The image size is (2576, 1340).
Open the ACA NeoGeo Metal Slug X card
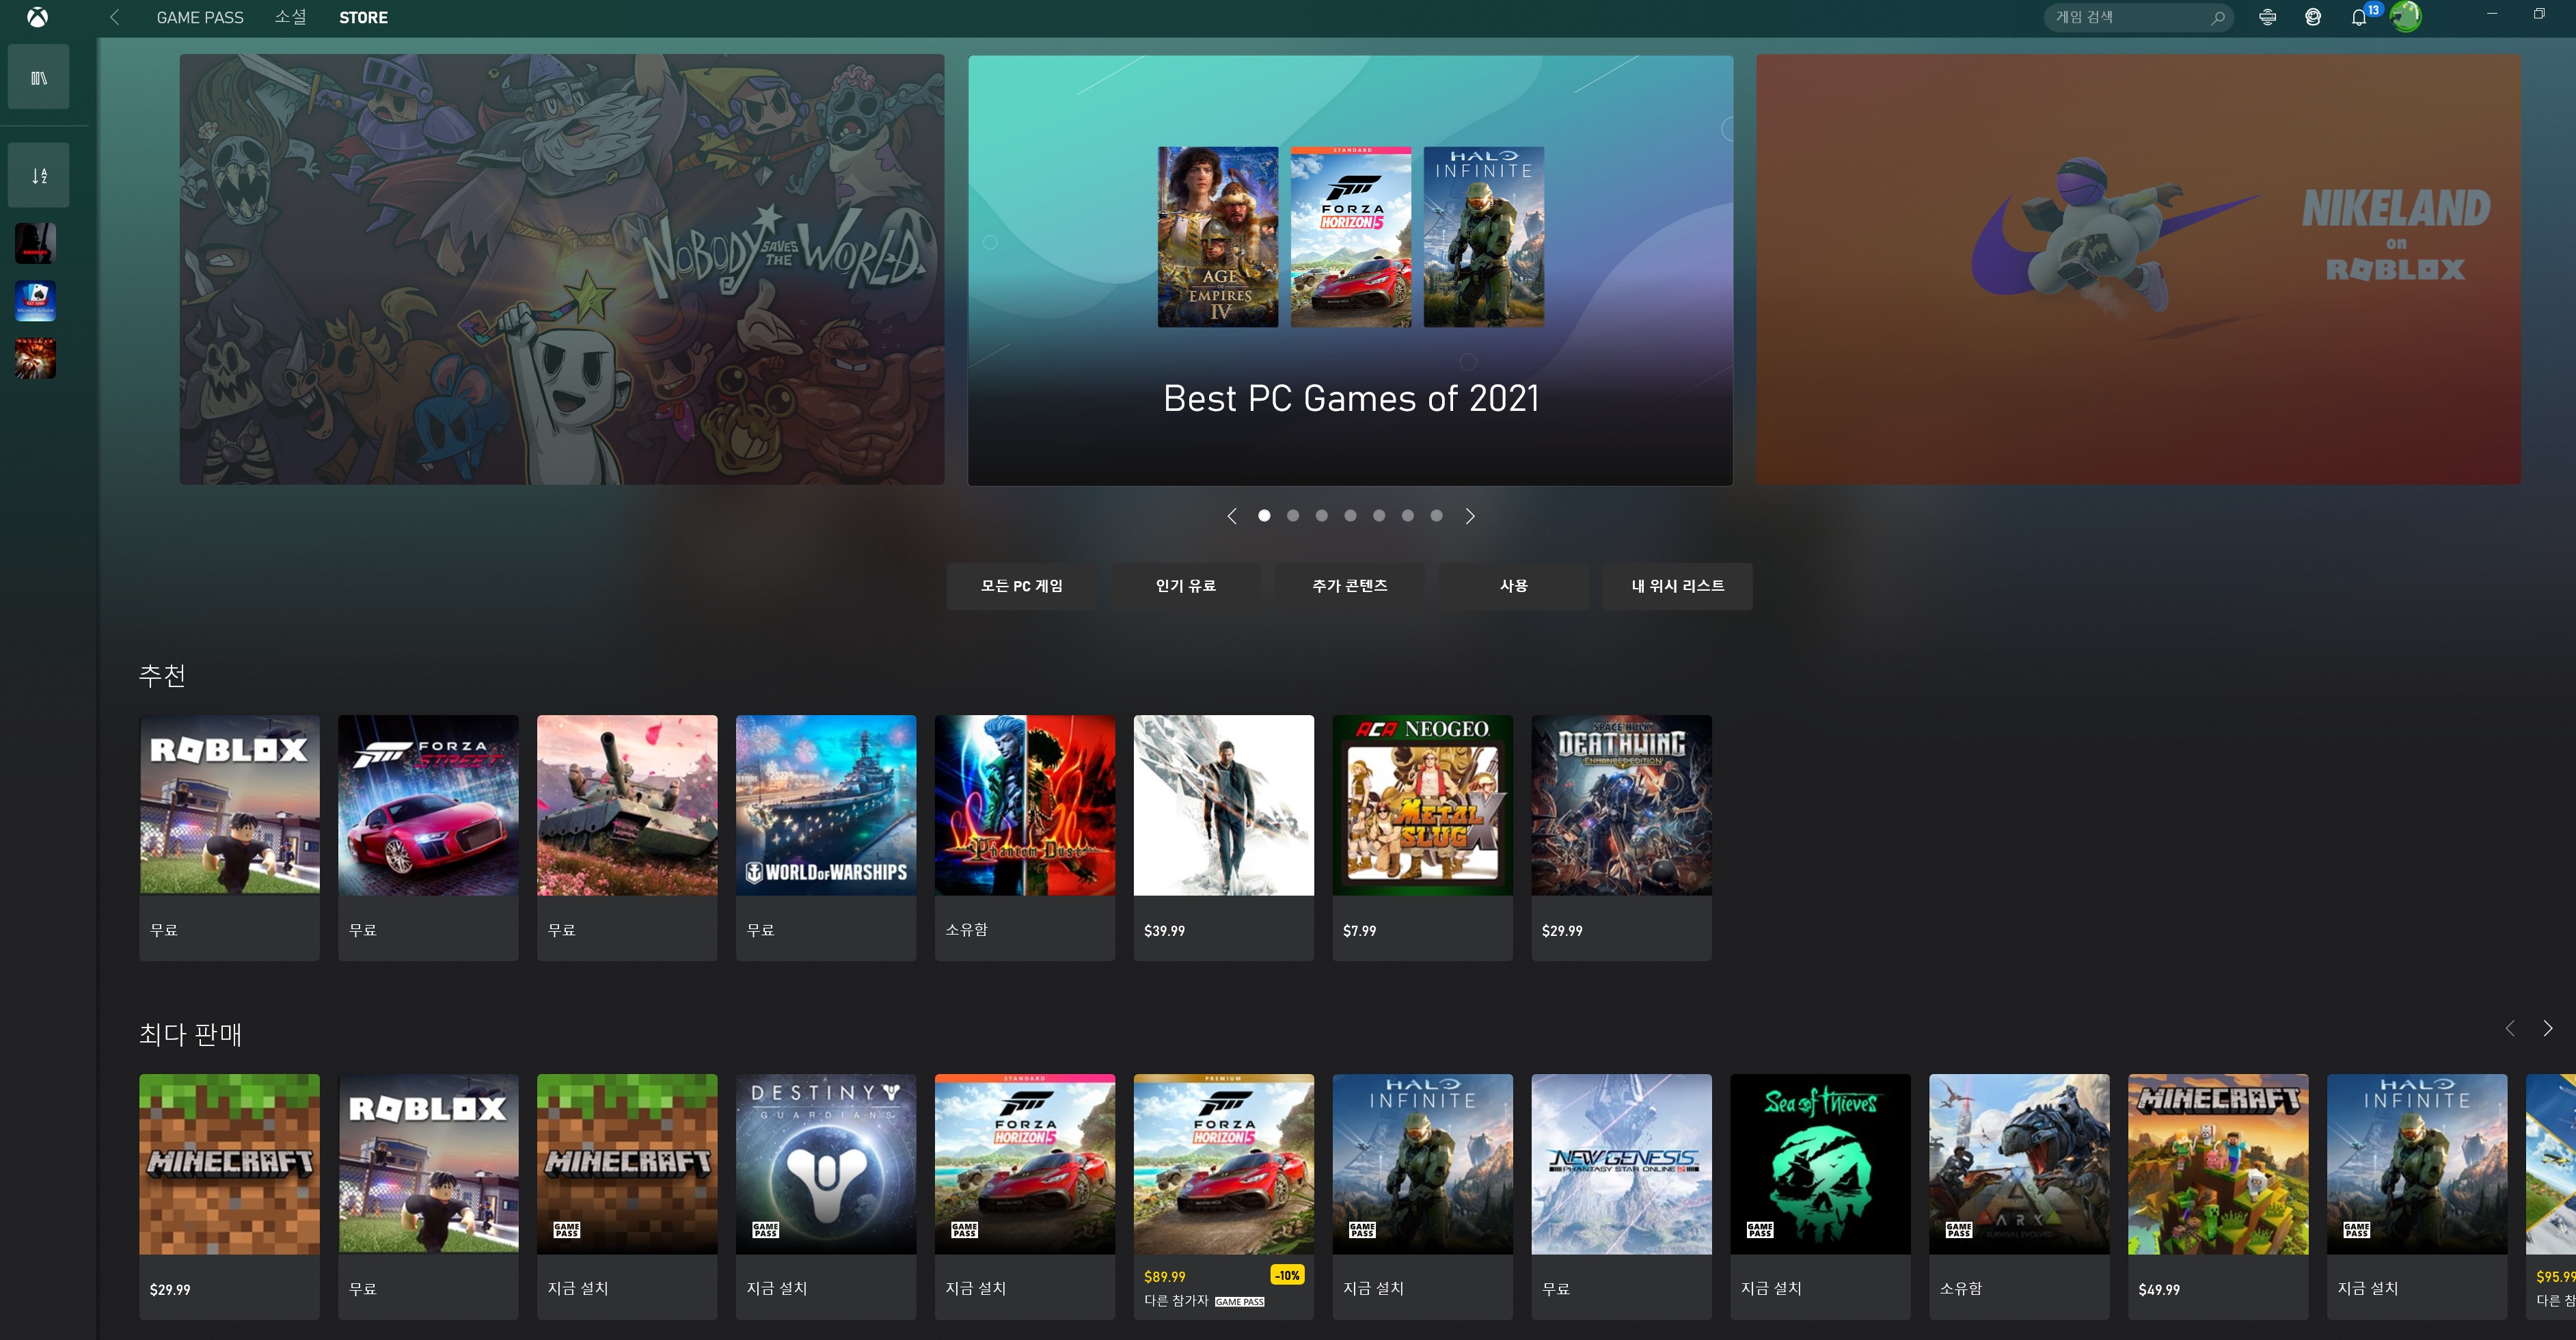tap(1423, 838)
